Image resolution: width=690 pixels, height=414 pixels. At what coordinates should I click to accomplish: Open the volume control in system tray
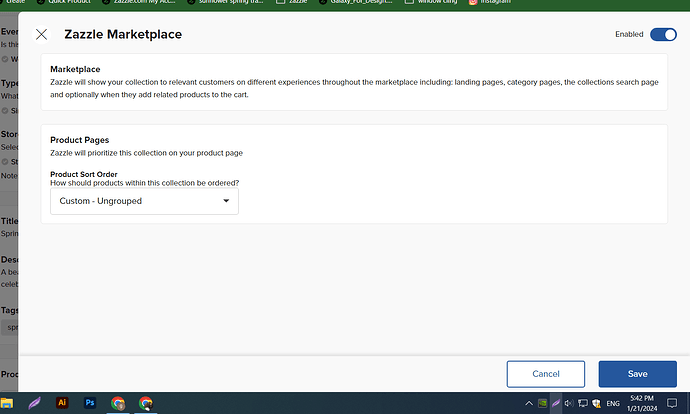tap(569, 403)
